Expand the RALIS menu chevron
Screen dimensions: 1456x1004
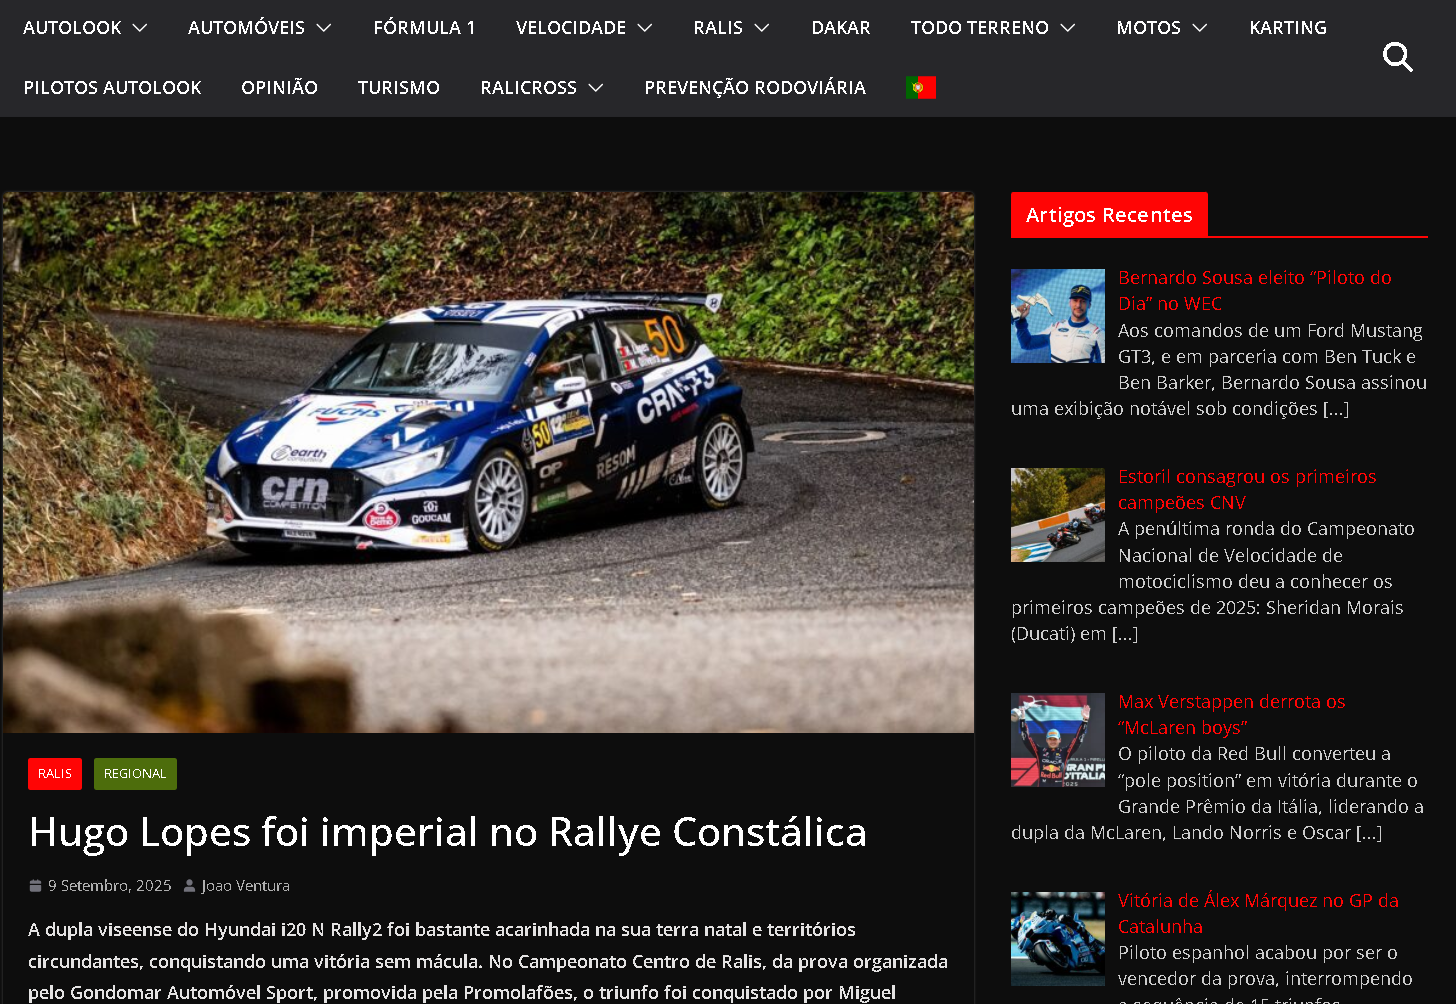point(762,28)
